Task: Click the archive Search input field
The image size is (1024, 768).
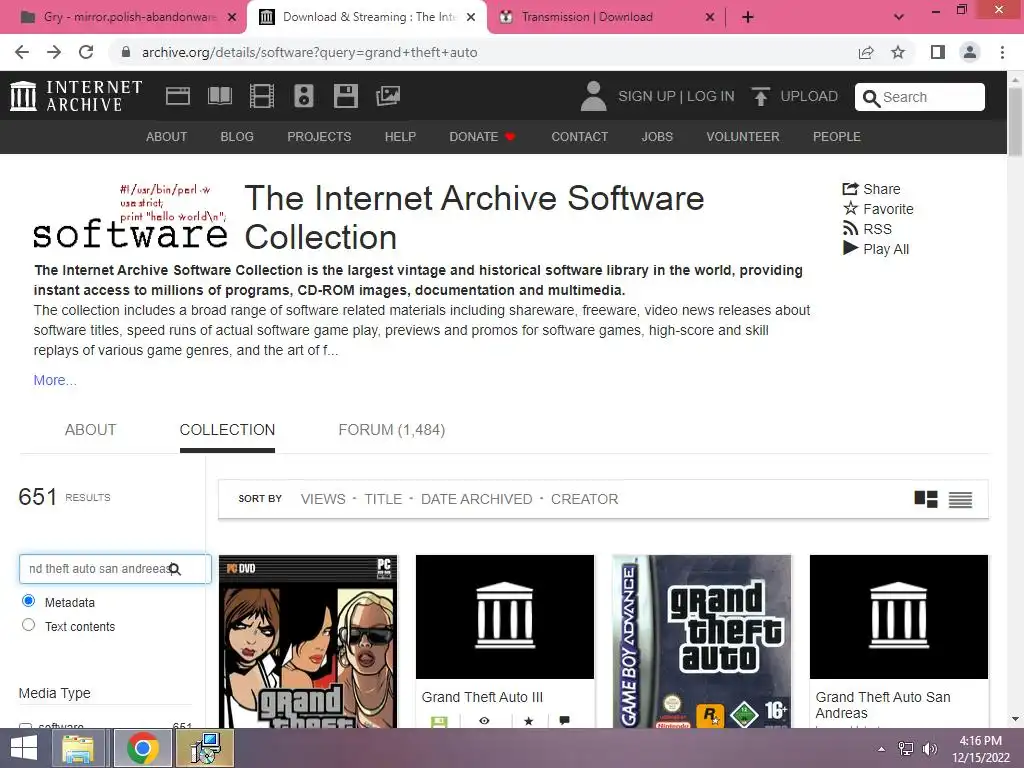Action: [x=920, y=97]
